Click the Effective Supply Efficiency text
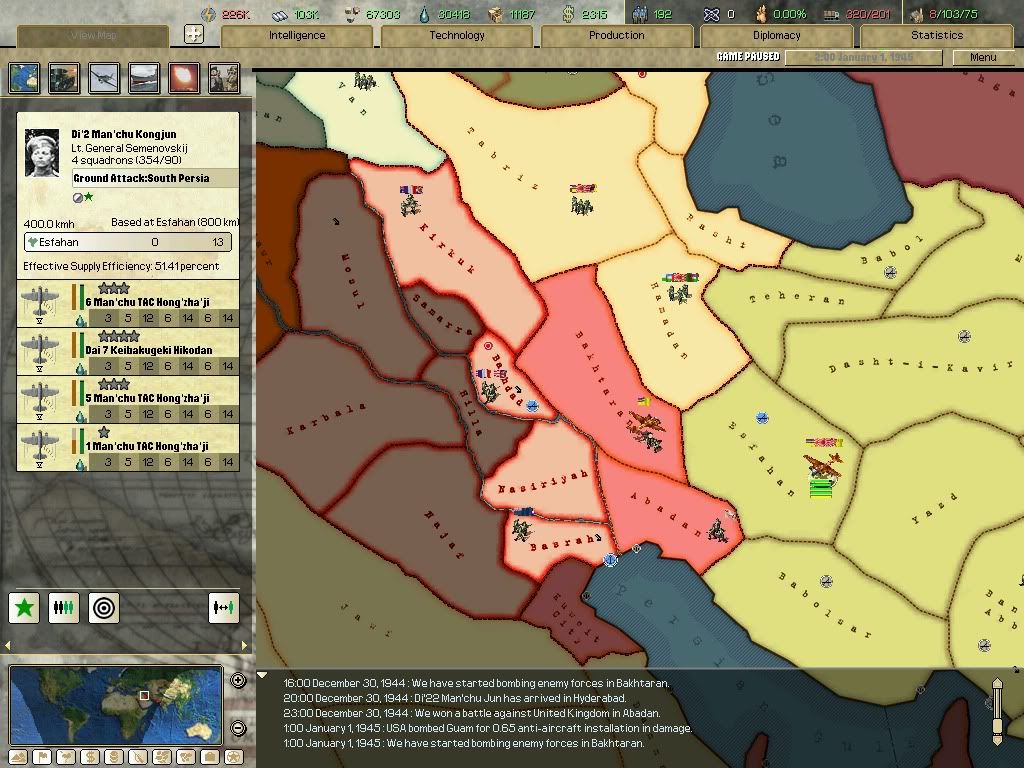This screenshot has width=1024, height=768. [121, 266]
